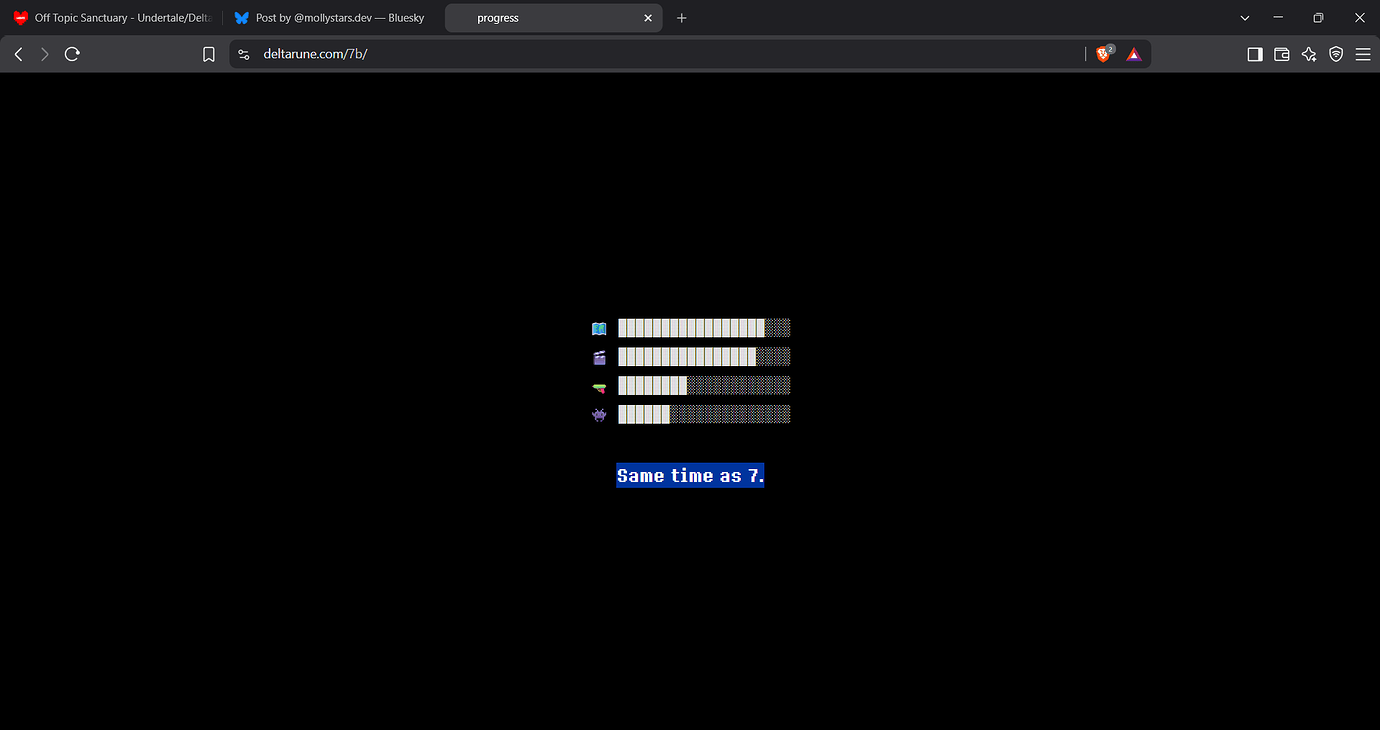This screenshot has width=1380, height=730.
Task: Switch to the Off Topic Sanctuary tab
Action: (x=112, y=18)
